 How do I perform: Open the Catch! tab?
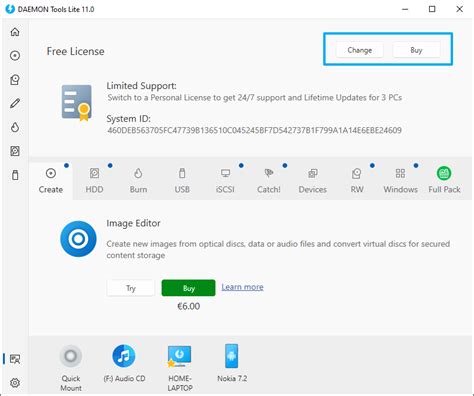coord(269,181)
